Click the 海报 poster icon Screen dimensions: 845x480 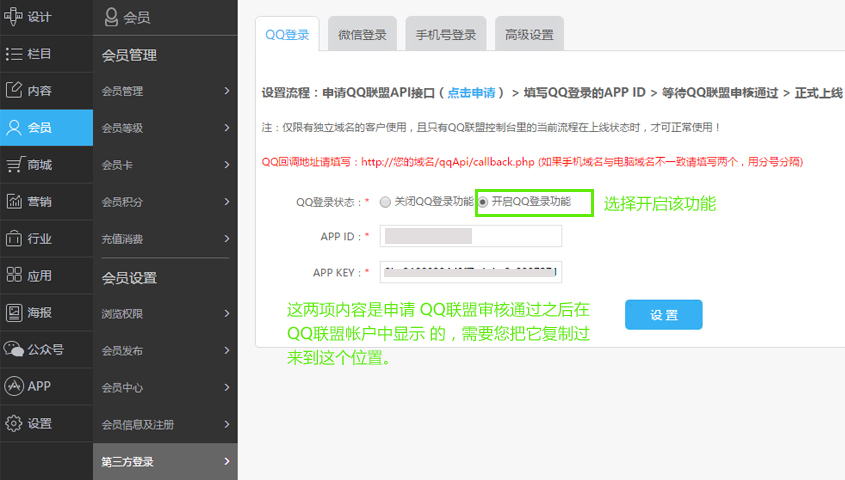click(x=14, y=312)
